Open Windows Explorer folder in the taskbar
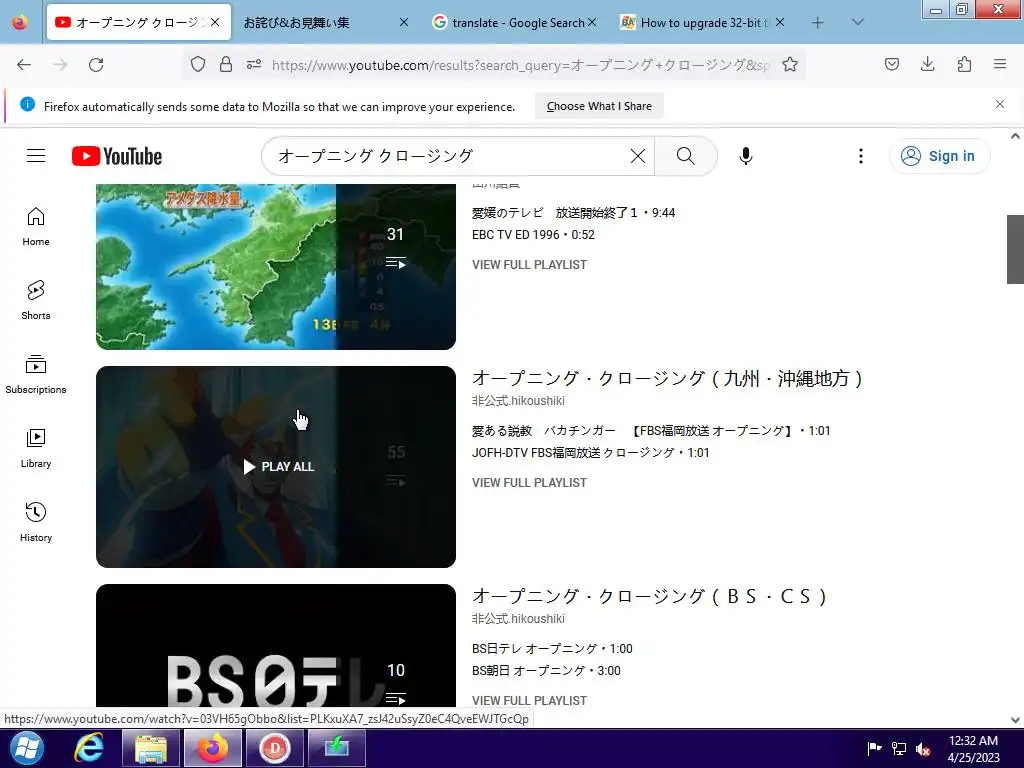 point(151,748)
